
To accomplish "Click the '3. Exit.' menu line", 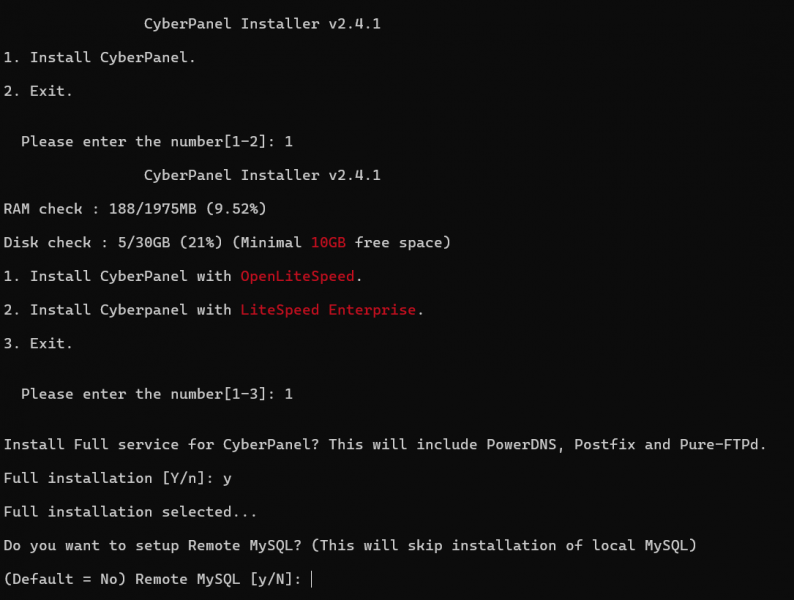I will pyautogui.click(x=38, y=344).
